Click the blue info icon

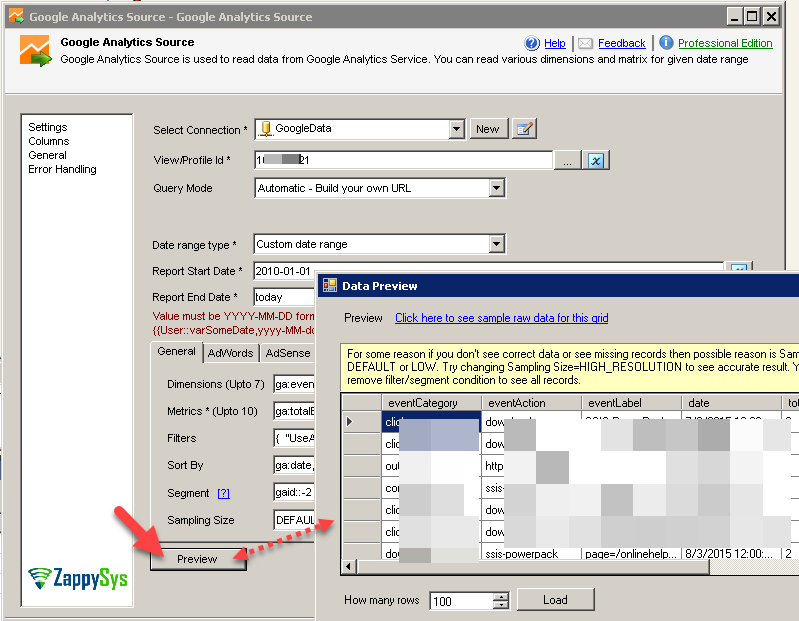pyautogui.click(x=666, y=43)
